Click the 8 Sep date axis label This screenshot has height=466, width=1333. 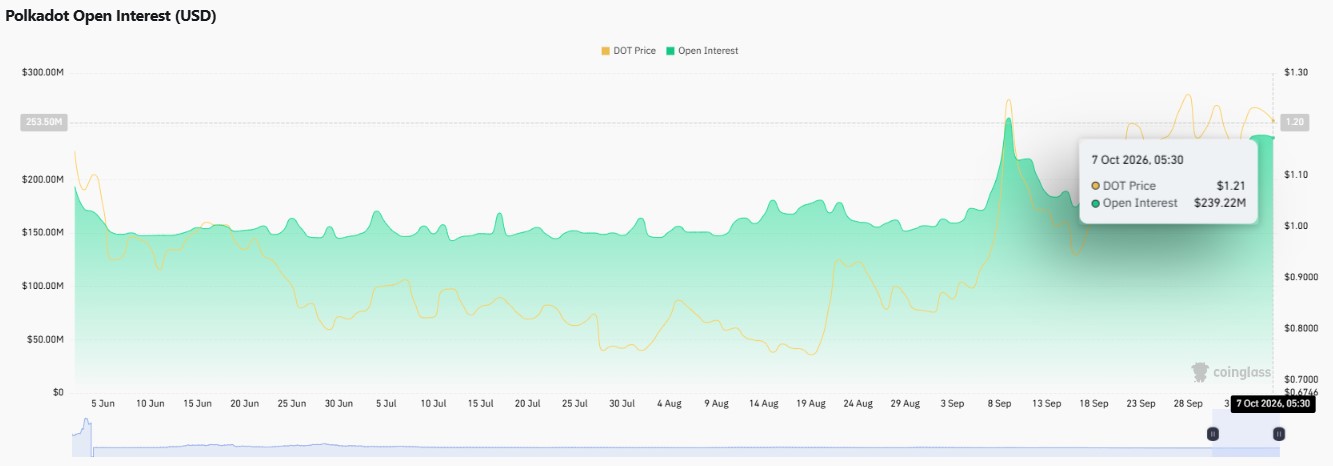[x=999, y=404]
